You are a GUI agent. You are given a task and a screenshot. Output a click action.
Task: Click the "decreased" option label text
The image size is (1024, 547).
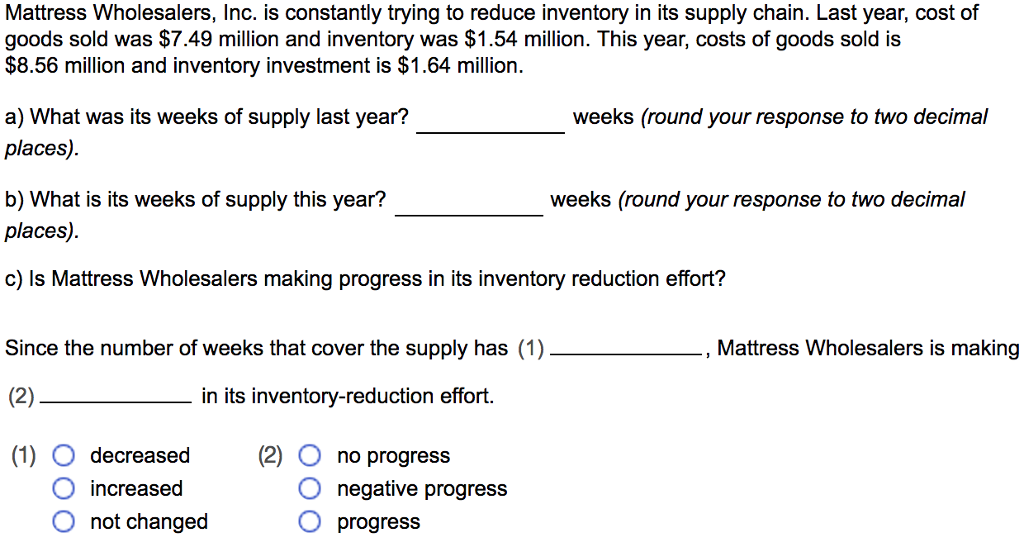coord(140,456)
